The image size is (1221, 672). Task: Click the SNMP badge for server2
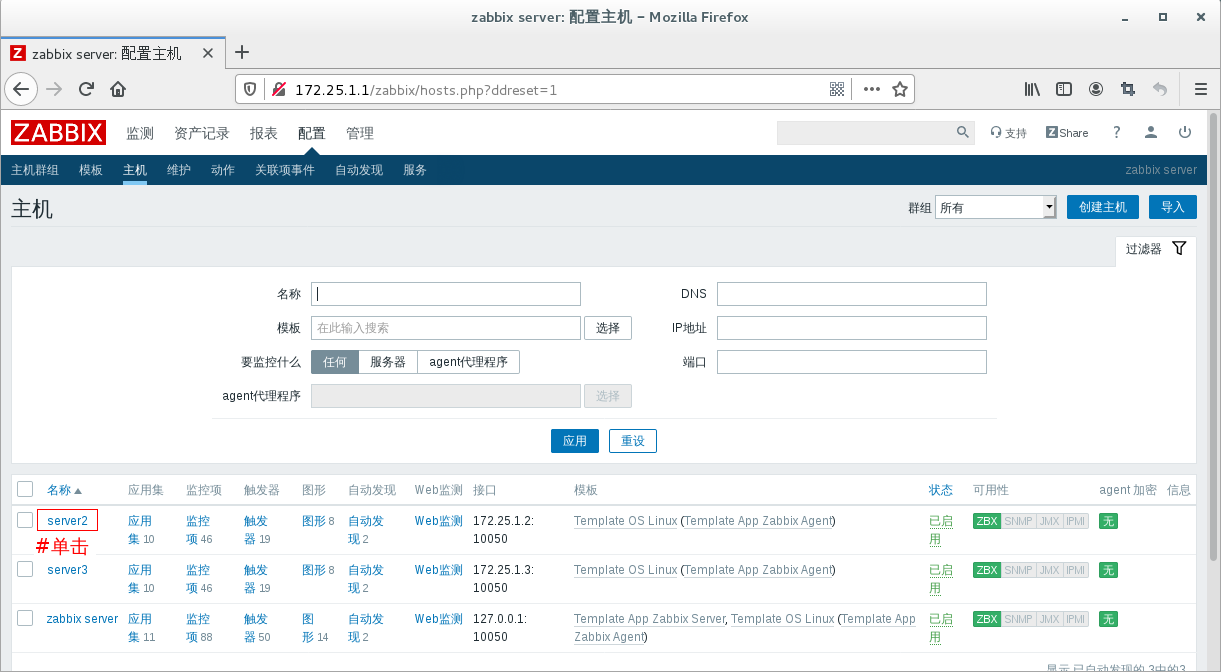pos(1018,521)
